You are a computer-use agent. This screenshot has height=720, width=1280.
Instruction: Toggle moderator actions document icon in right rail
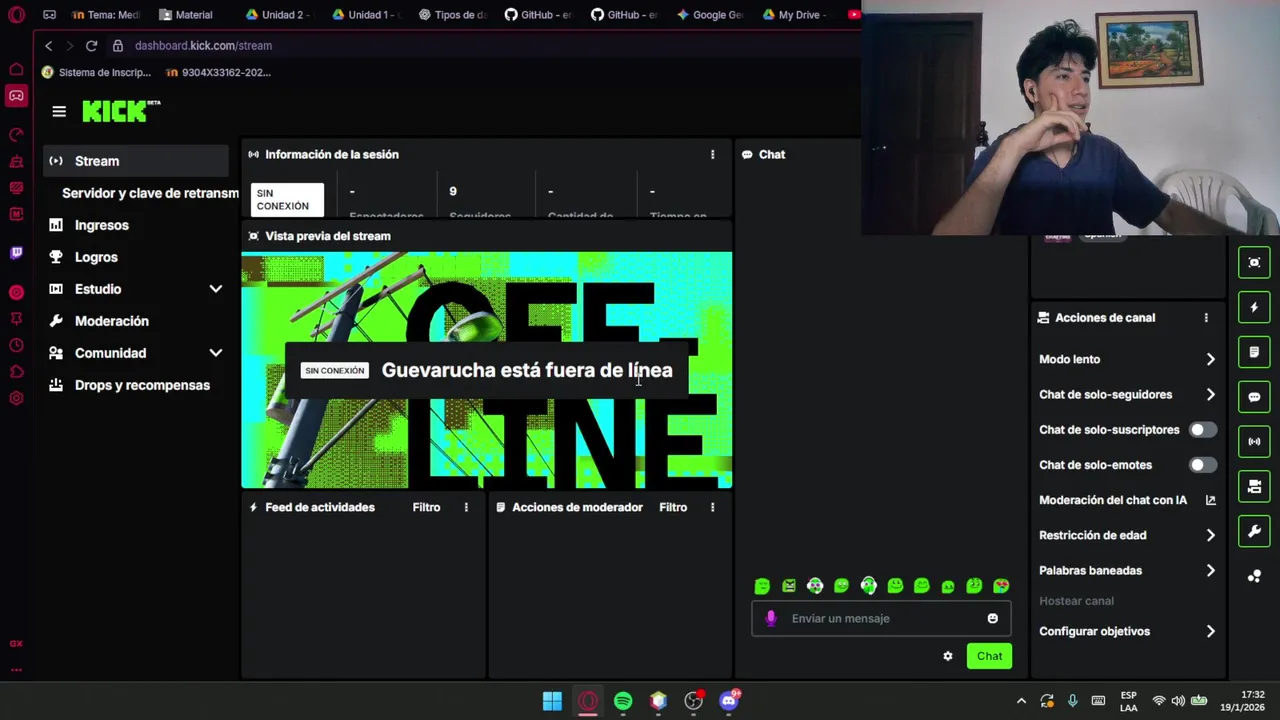tap(1254, 352)
